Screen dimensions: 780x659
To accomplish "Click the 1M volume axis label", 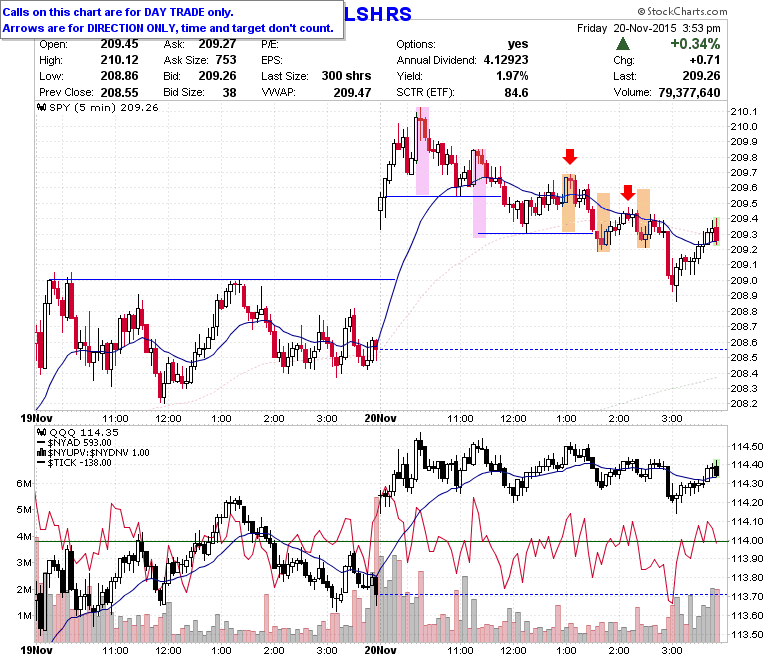I will [24, 616].
